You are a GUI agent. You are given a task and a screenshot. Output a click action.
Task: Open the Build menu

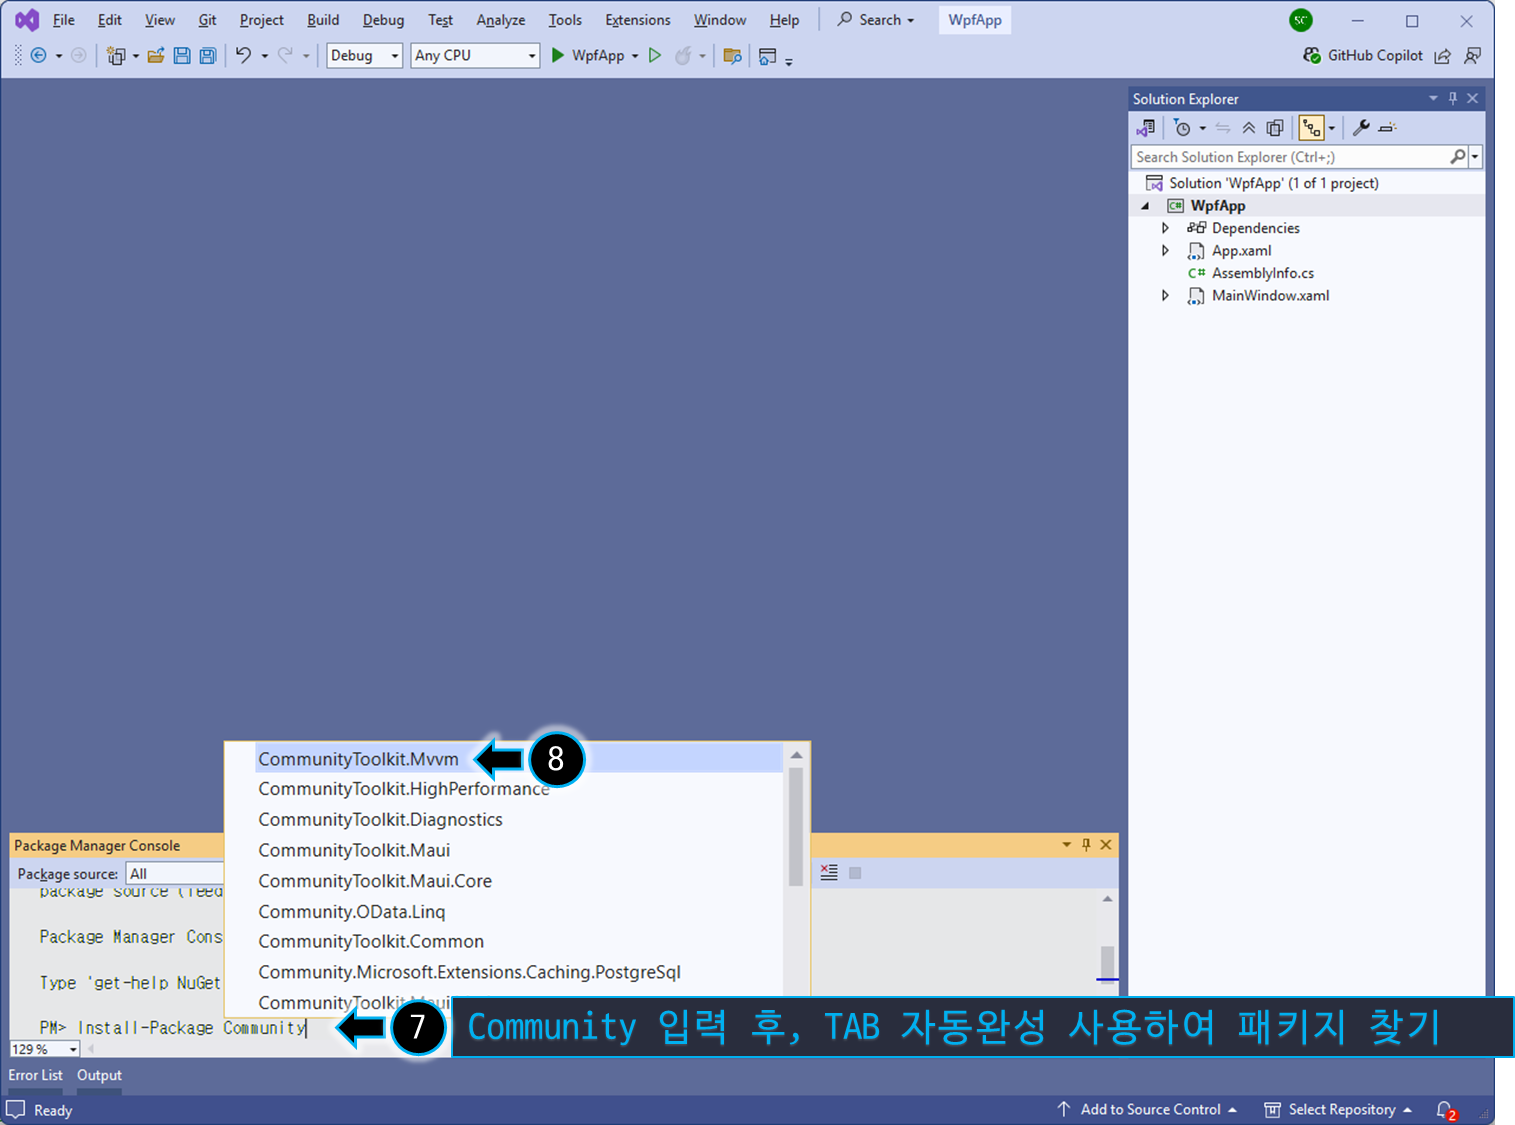pos(323,20)
